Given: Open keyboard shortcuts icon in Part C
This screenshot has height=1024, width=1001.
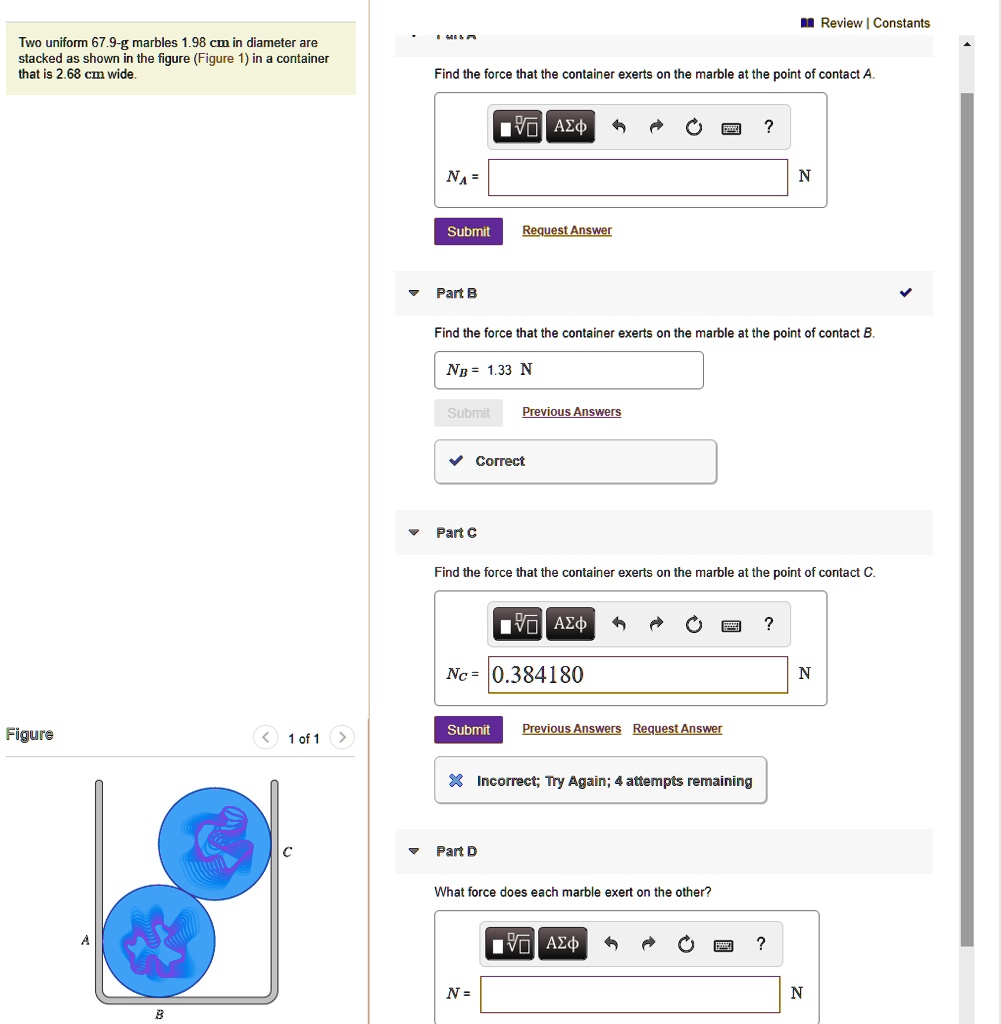Looking at the screenshot, I should tap(731, 626).
